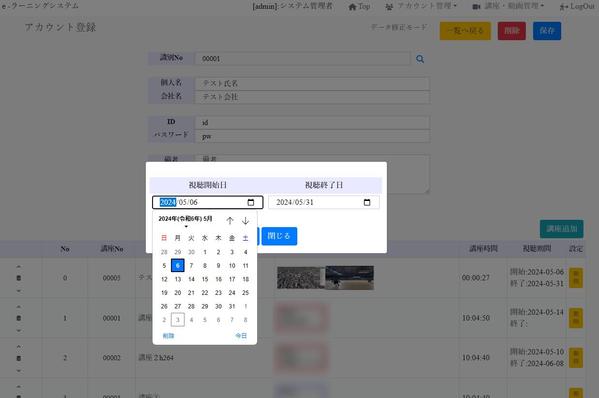Image resolution: width=599 pixels, height=398 pixels.
Task: Click the ID input field
Action: point(312,123)
